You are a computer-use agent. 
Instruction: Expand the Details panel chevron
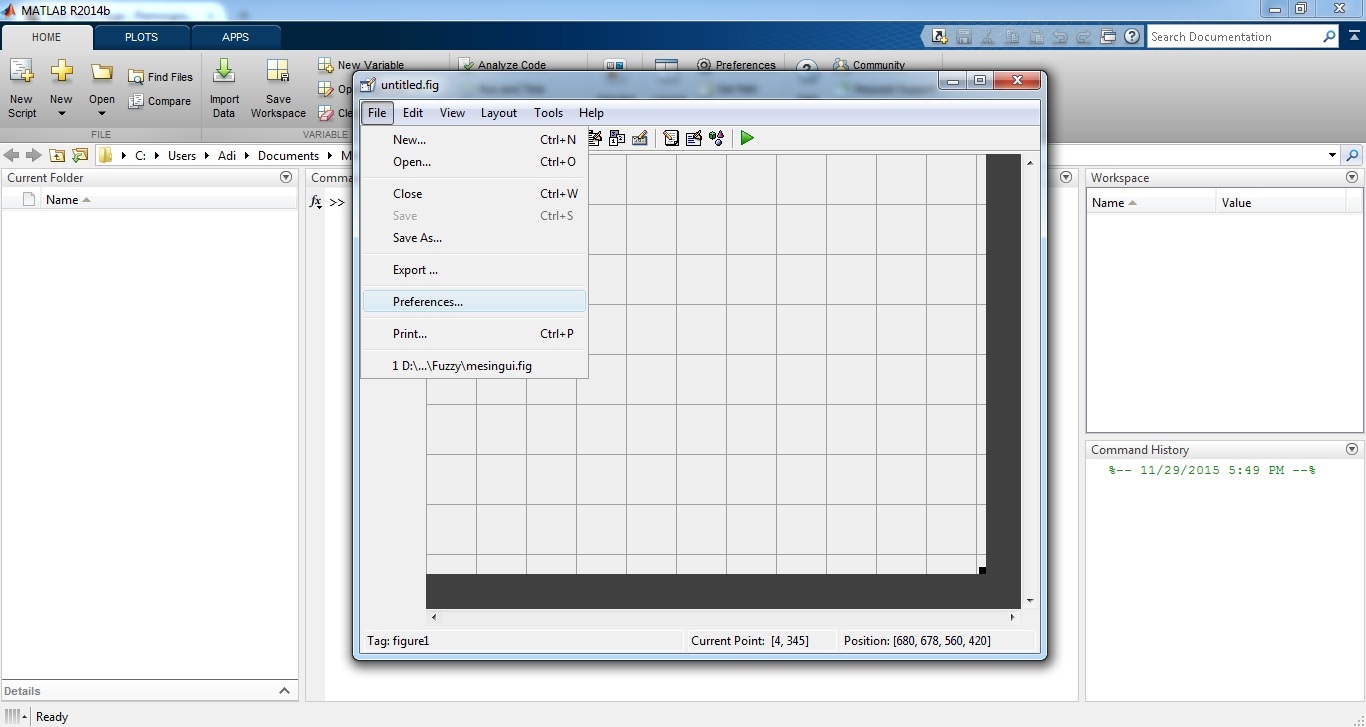284,691
